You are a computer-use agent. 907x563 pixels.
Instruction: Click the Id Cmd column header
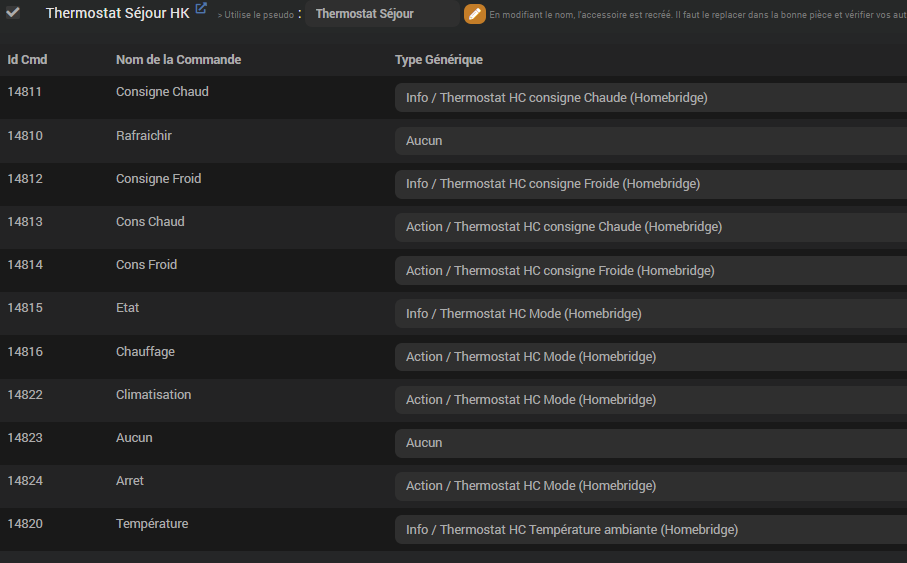[27, 60]
